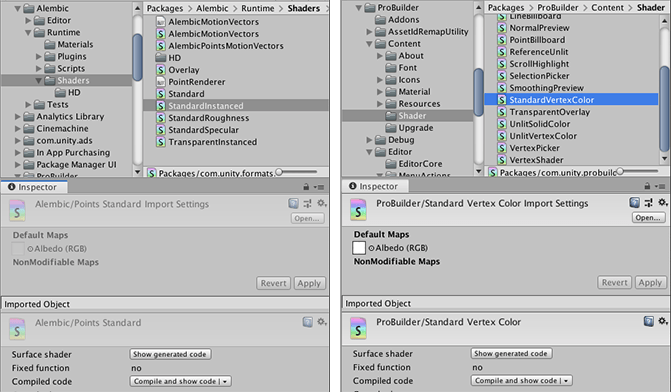Select the Materials folder in Alembic tree
671x392 pixels.
pos(68,44)
